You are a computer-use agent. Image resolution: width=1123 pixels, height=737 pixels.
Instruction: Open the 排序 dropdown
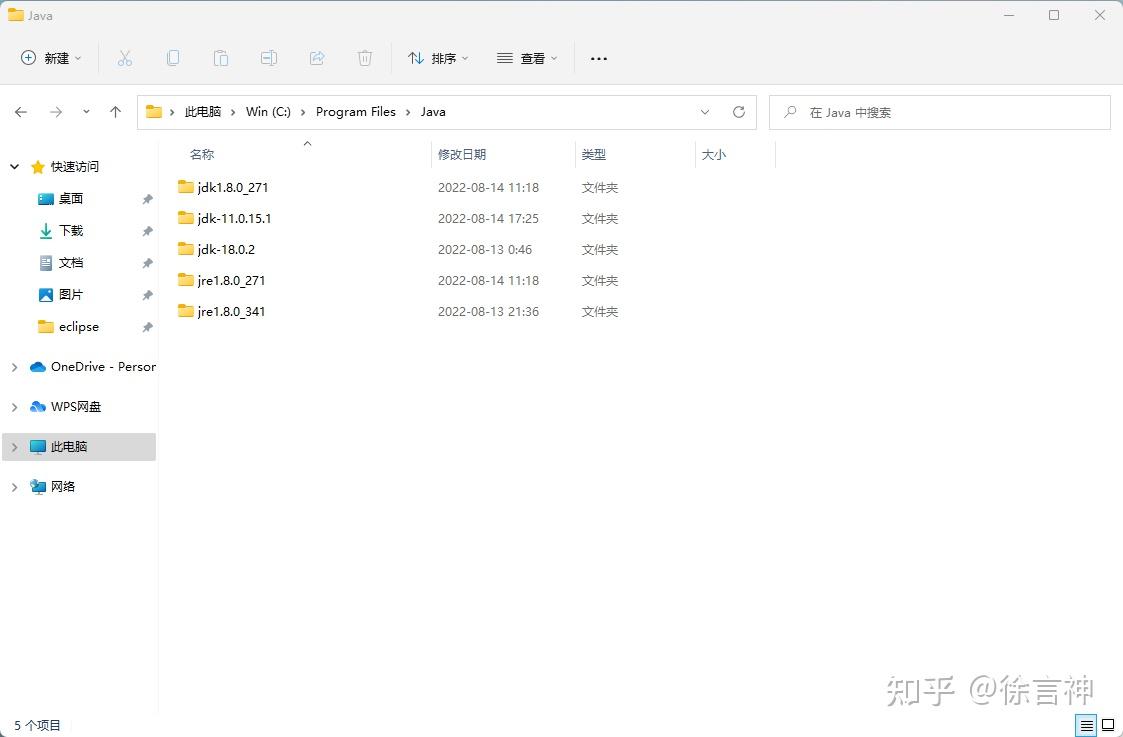[x=438, y=58]
